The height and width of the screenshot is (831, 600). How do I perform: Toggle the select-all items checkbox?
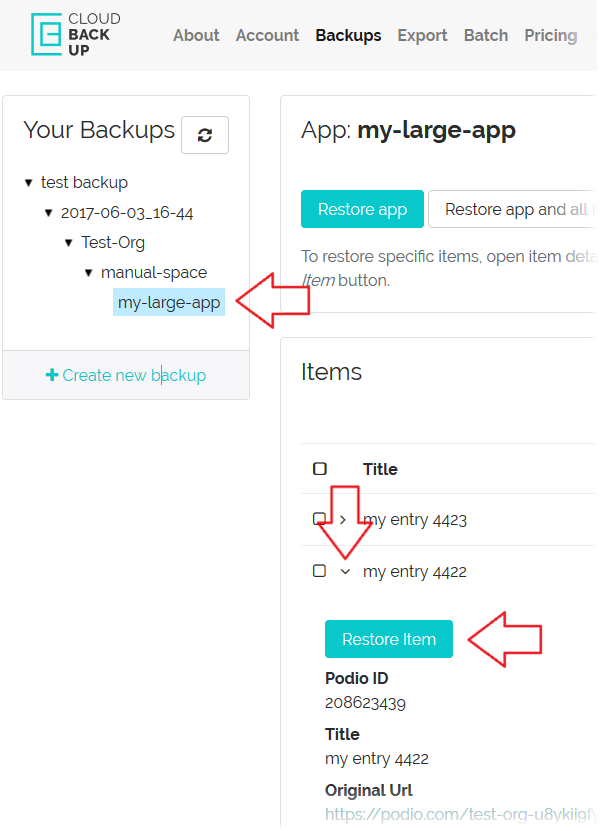[x=320, y=469]
